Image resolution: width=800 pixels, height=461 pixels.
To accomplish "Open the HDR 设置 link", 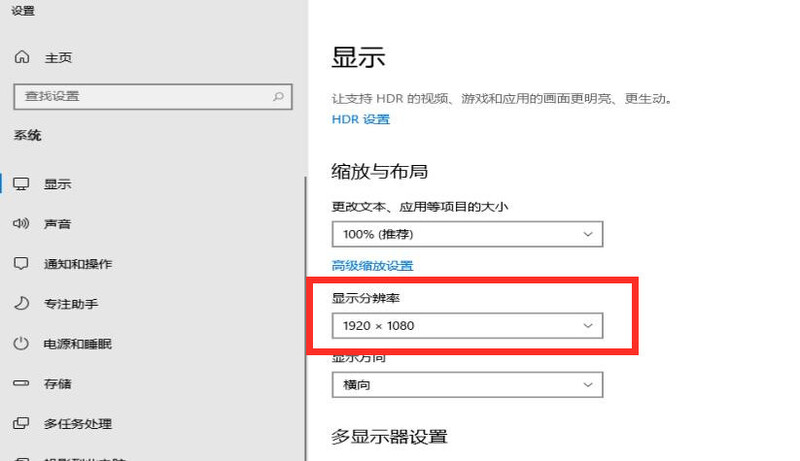I will [x=361, y=119].
